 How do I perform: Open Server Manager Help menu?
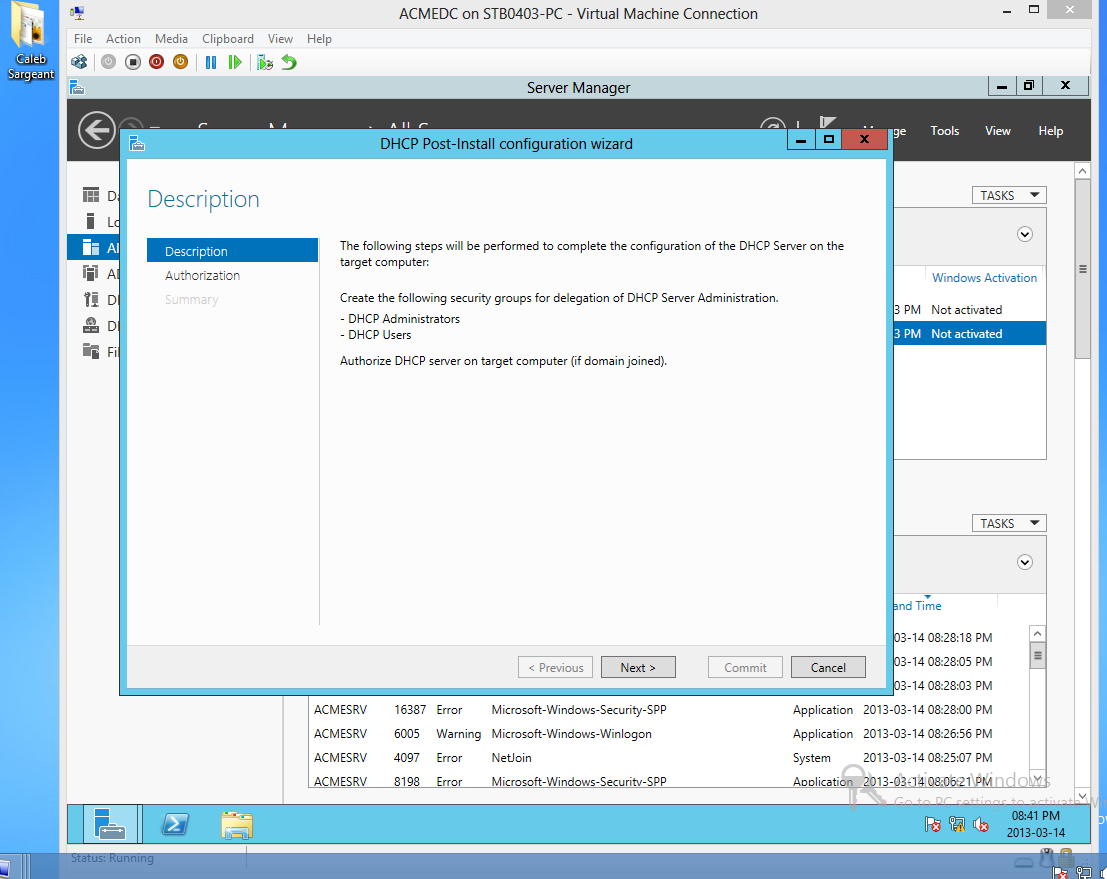[x=1051, y=131]
